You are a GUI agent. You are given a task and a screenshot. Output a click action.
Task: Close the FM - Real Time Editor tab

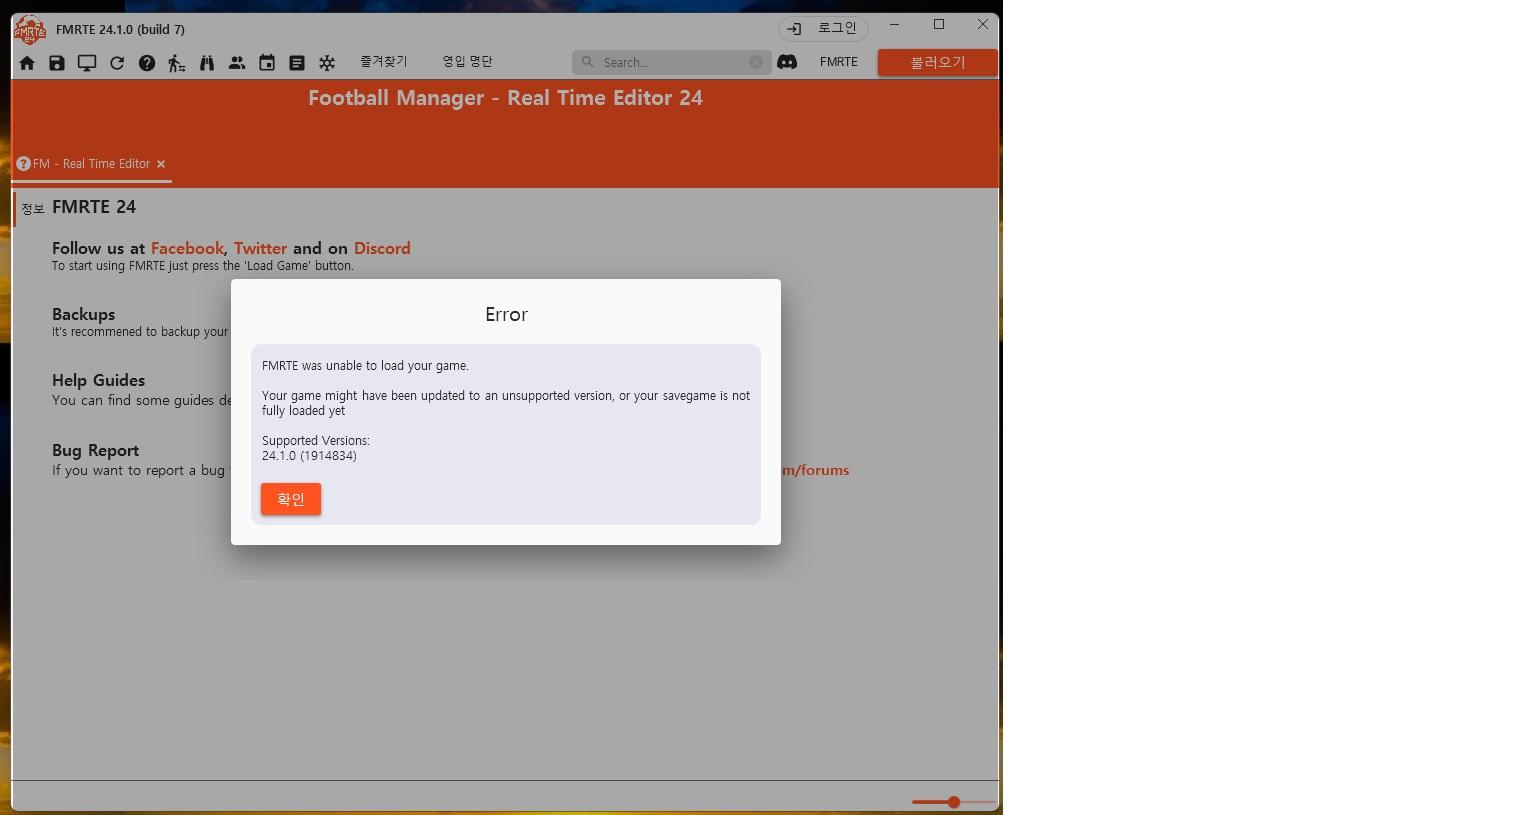[161, 164]
